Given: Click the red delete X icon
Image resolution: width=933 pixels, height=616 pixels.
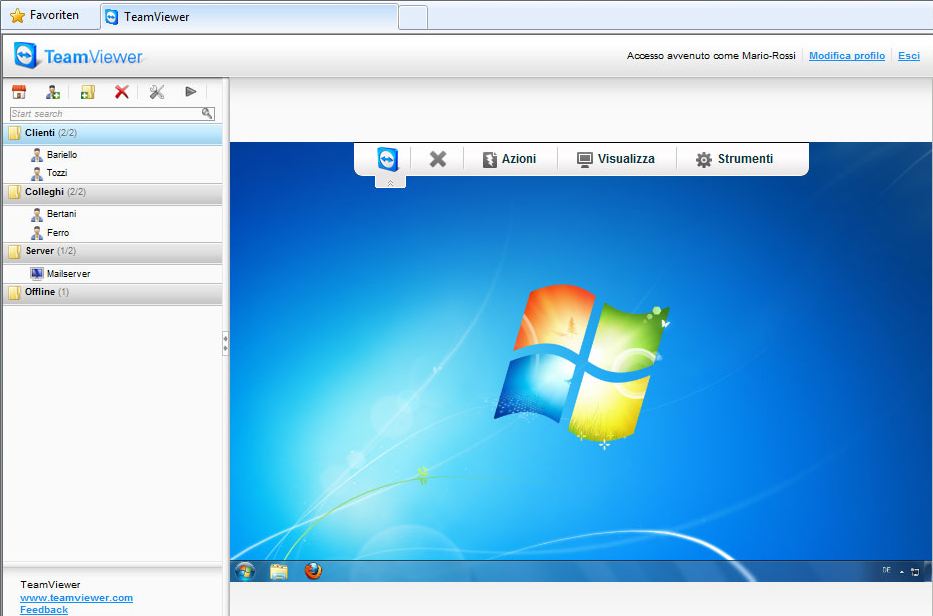Looking at the screenshot, I should 122,92.
